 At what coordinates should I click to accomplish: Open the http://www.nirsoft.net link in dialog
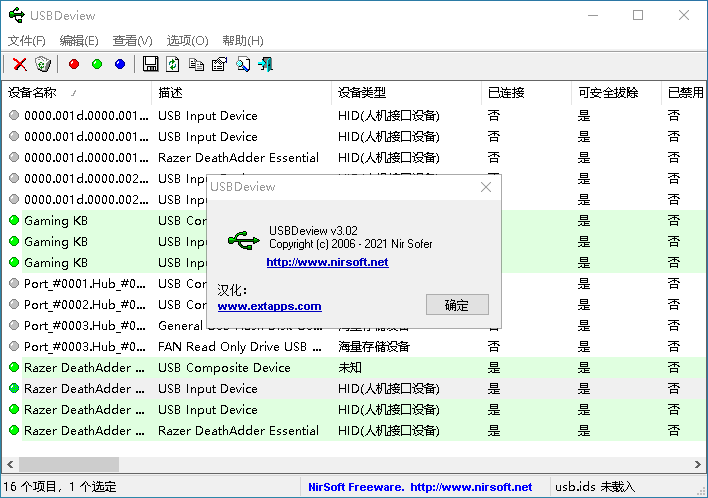pyautogui.click(x=327, y=262)
